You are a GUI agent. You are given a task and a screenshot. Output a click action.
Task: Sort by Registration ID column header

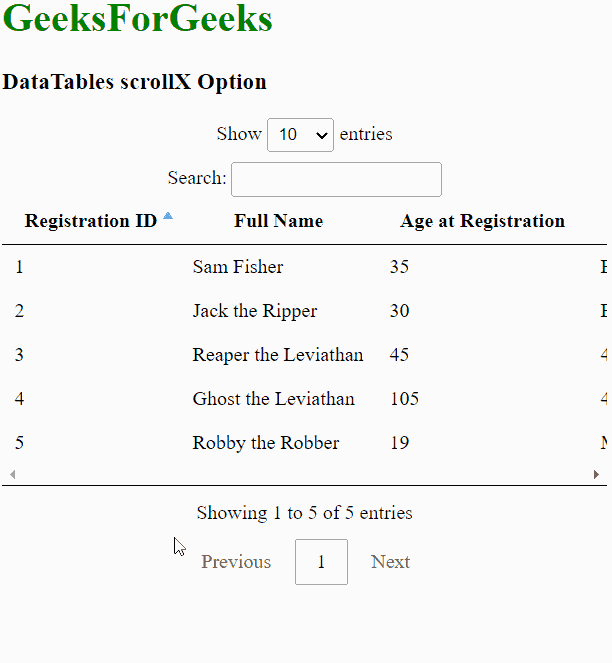click(91, 221)
